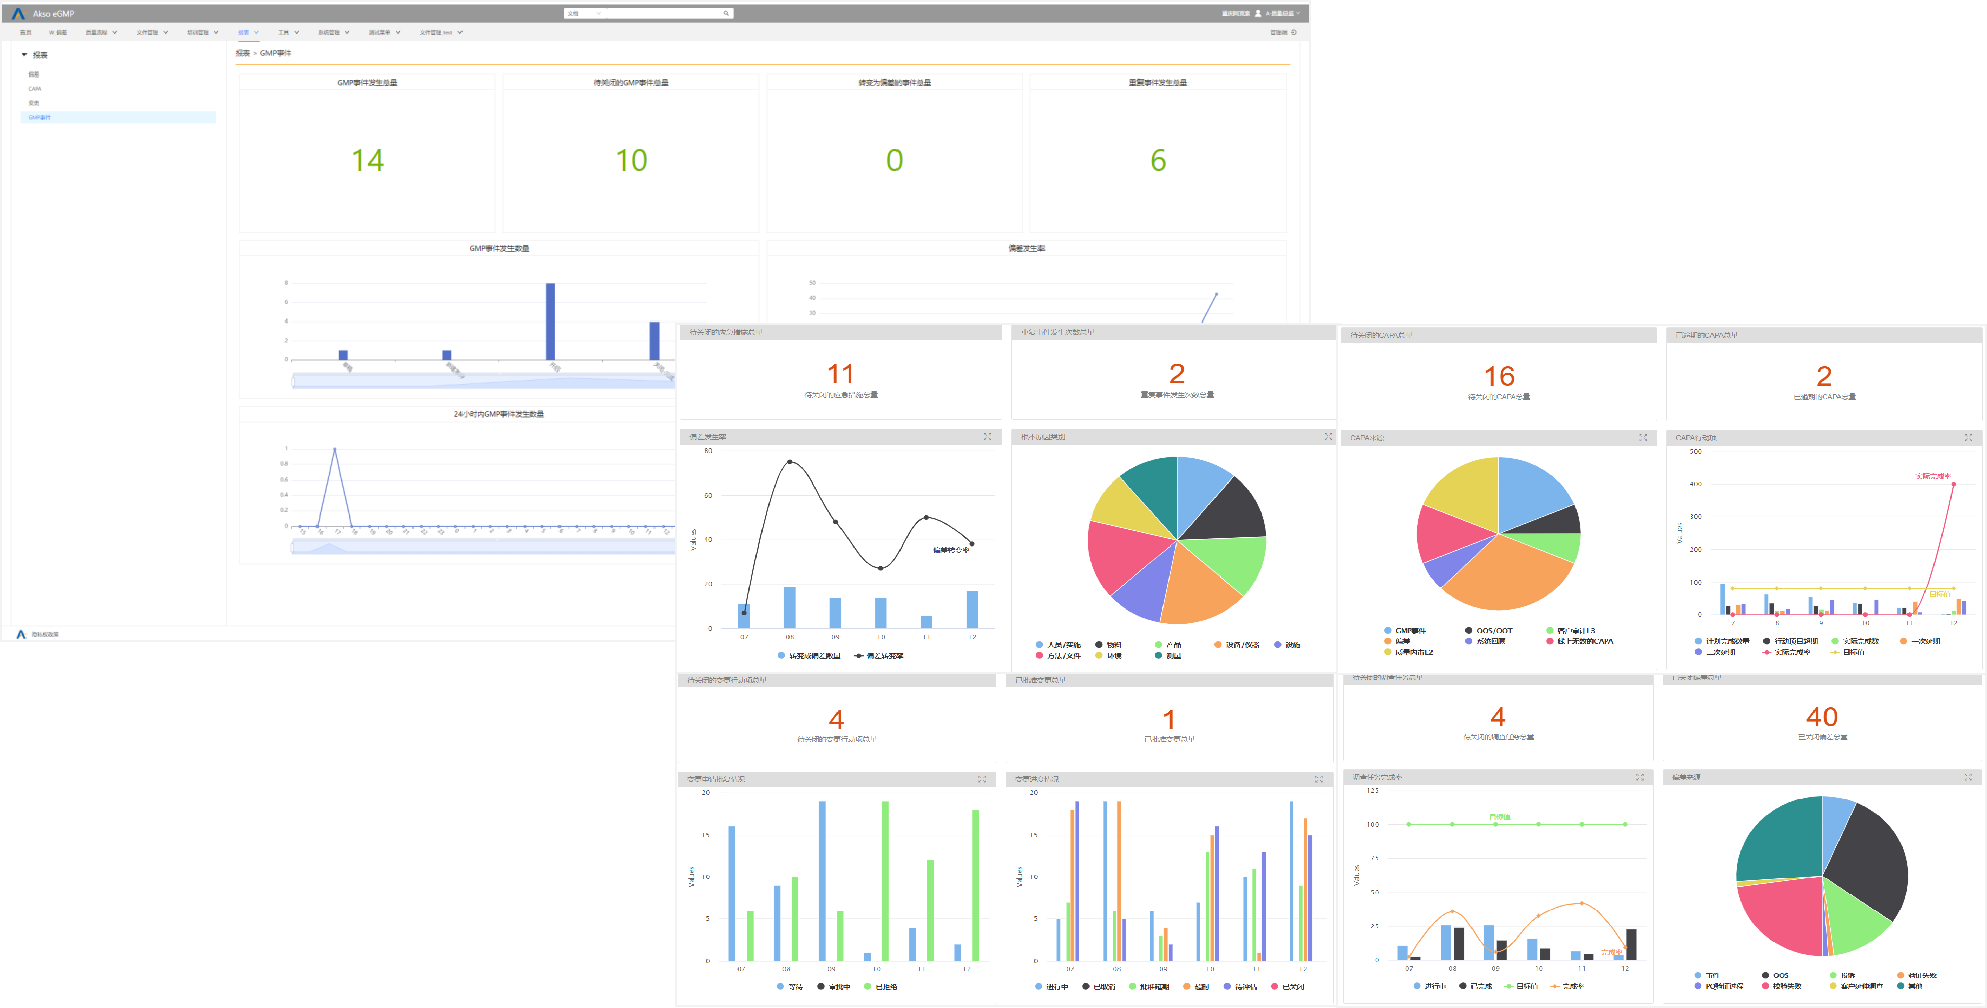Toggle the blue bar series legend under 偏差发生率
This screenshot has width=1987, height=1008.
808,656
